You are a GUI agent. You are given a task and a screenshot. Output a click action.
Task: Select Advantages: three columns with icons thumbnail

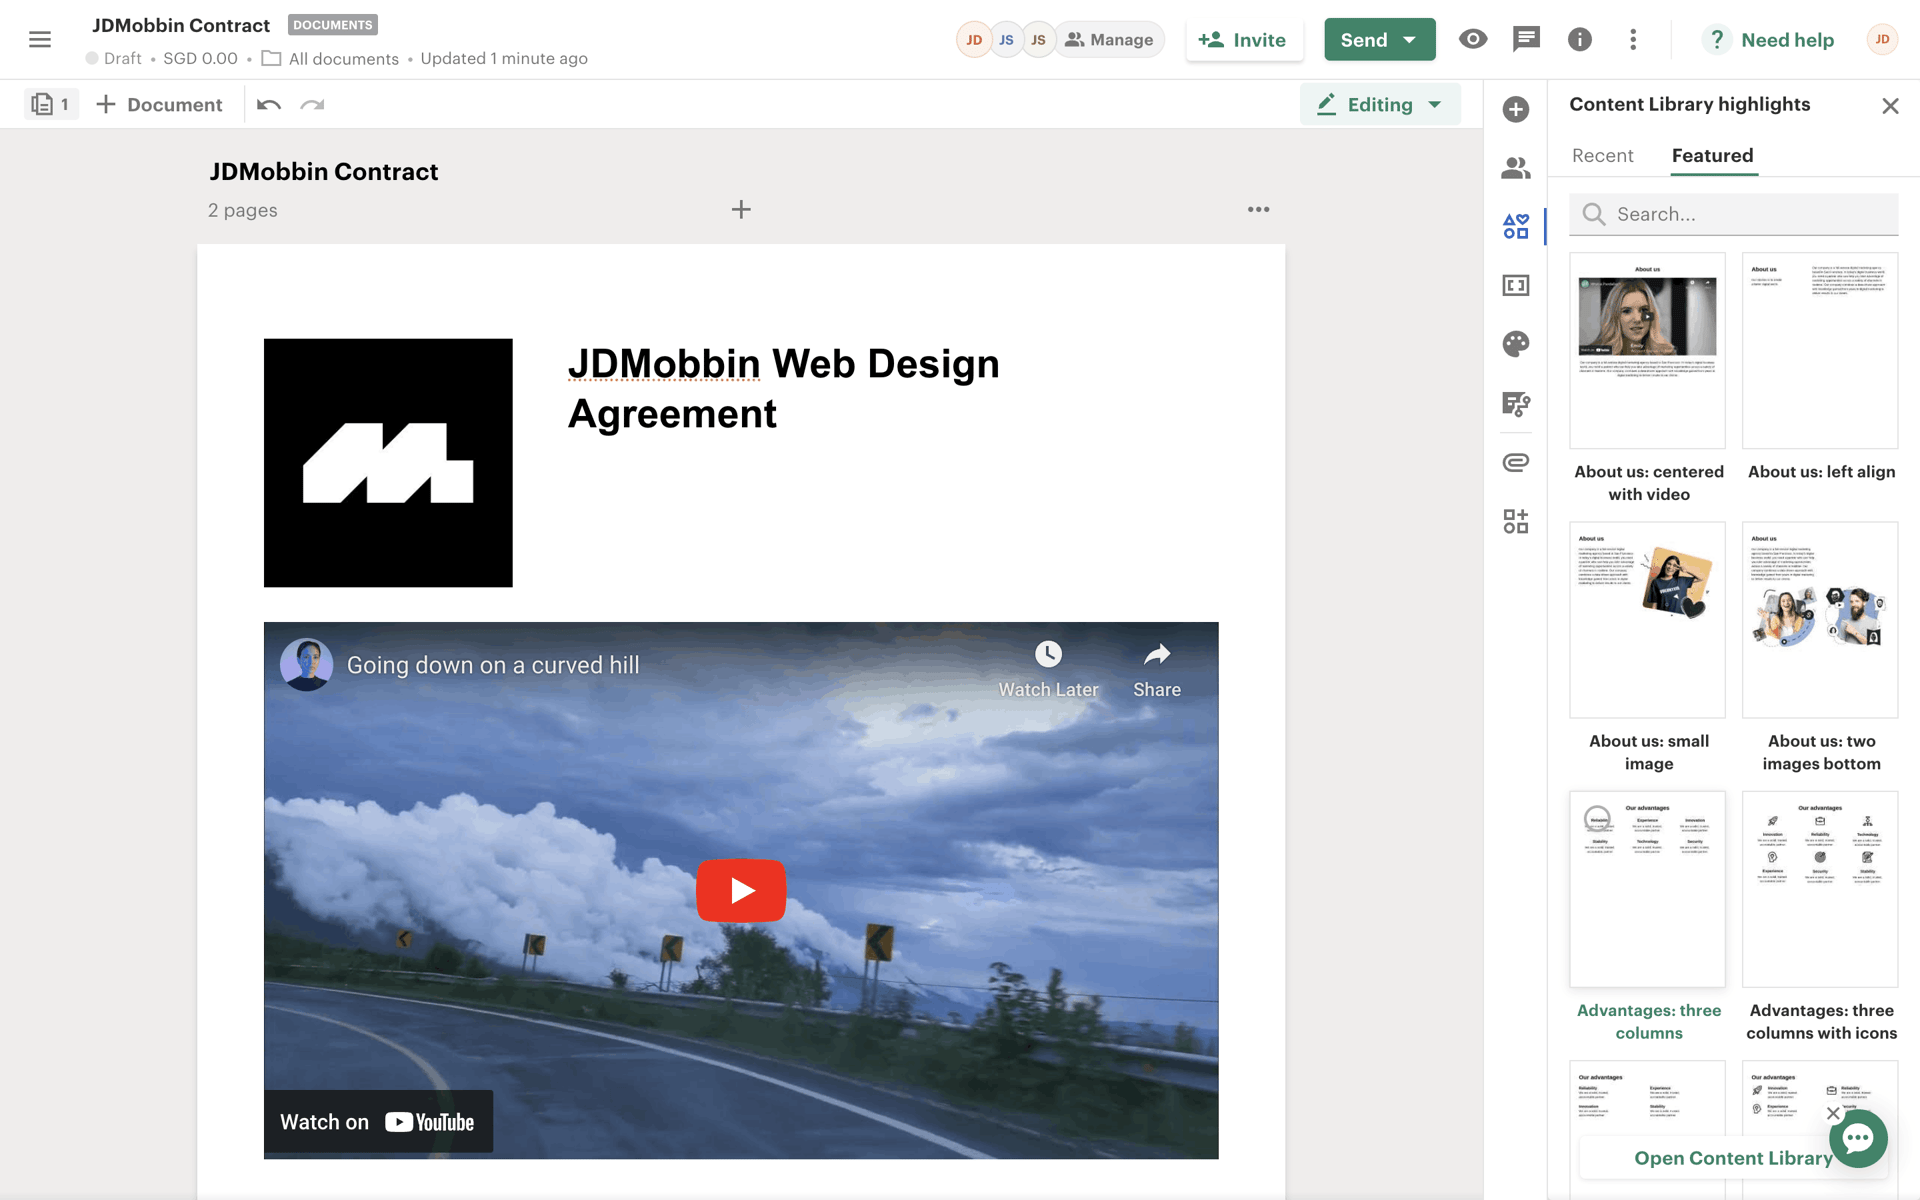click(1820, 889)
